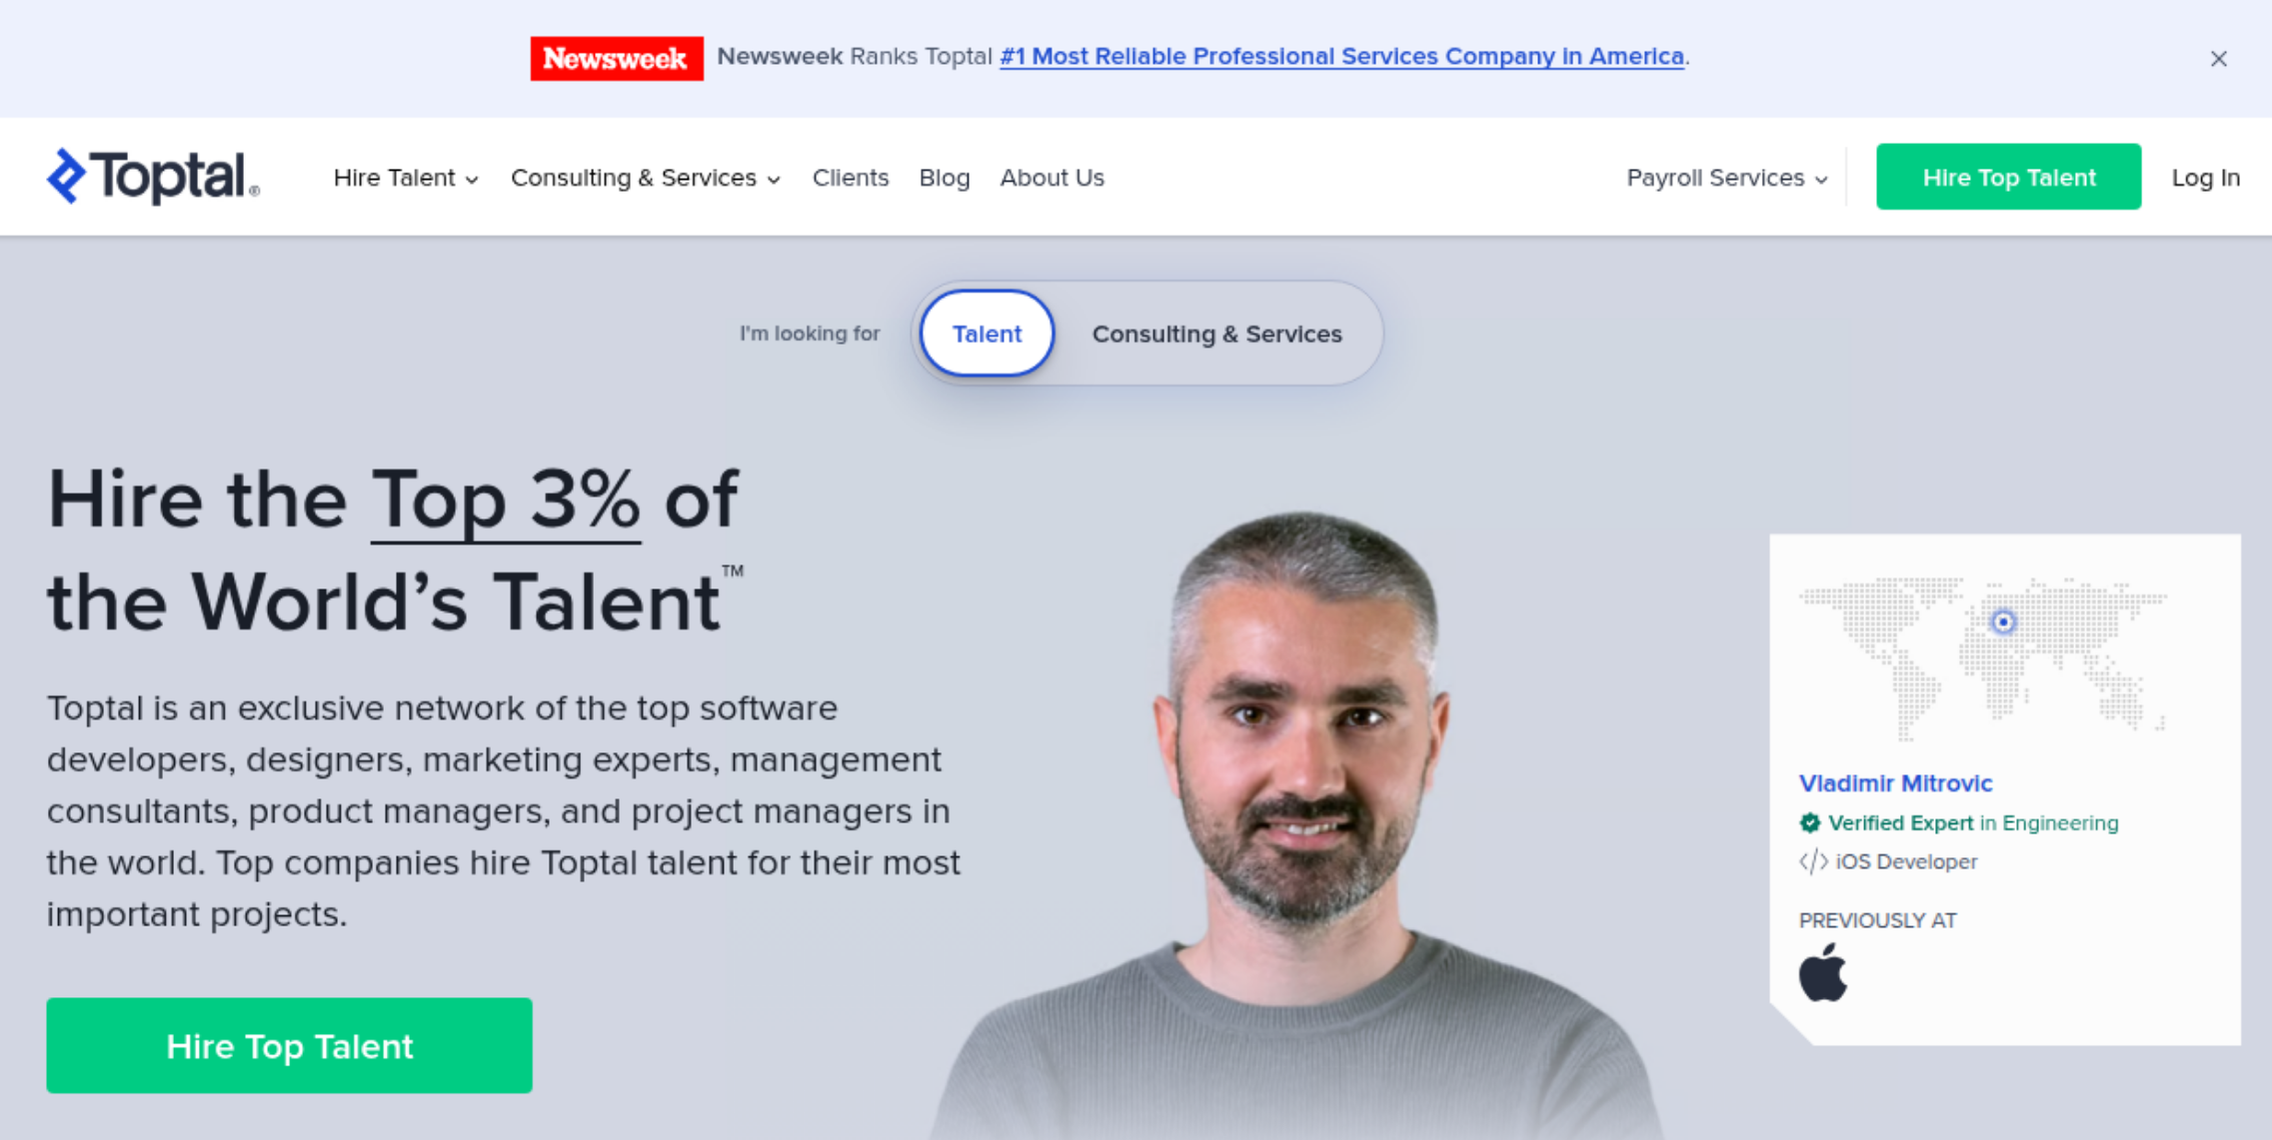The height and width of the screenshot is (1140, 2272).
Task: Click the Verified Expert in Engineering text
Action: (x=1973, y=823)
